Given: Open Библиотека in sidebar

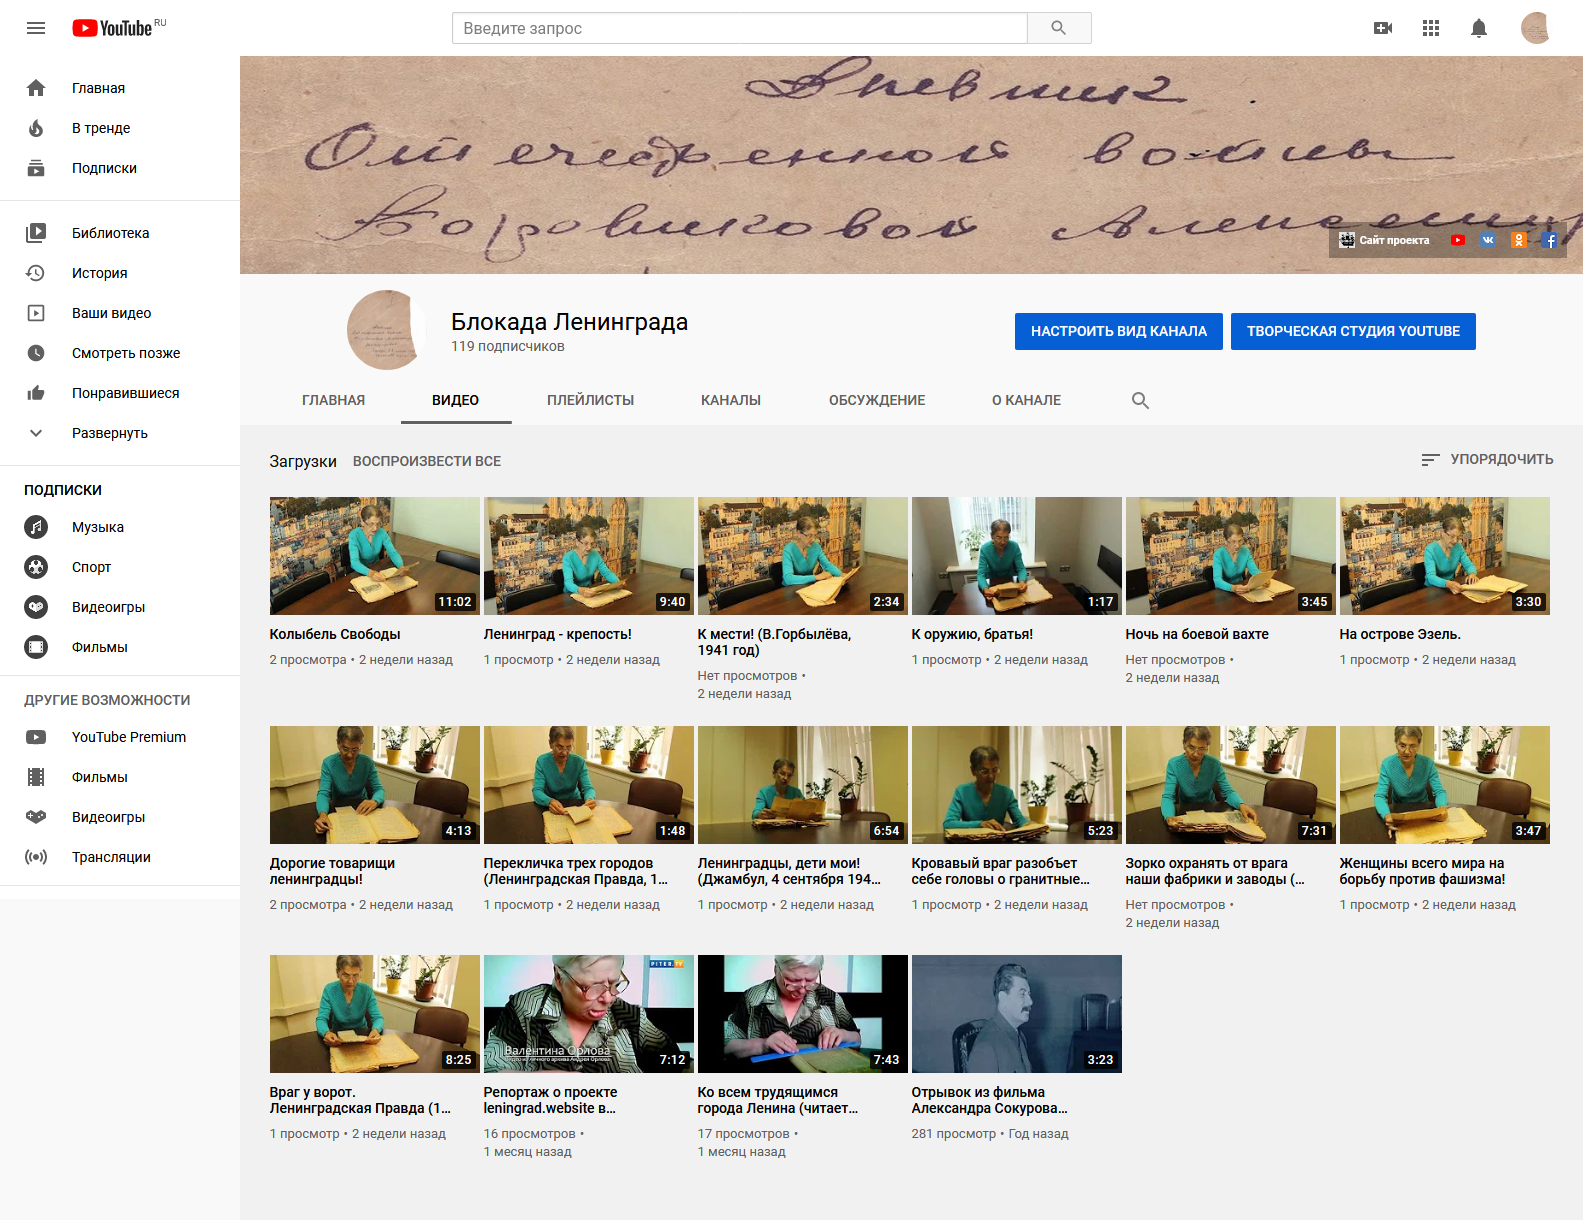Looking at the screenshot, I should point(120,233).
